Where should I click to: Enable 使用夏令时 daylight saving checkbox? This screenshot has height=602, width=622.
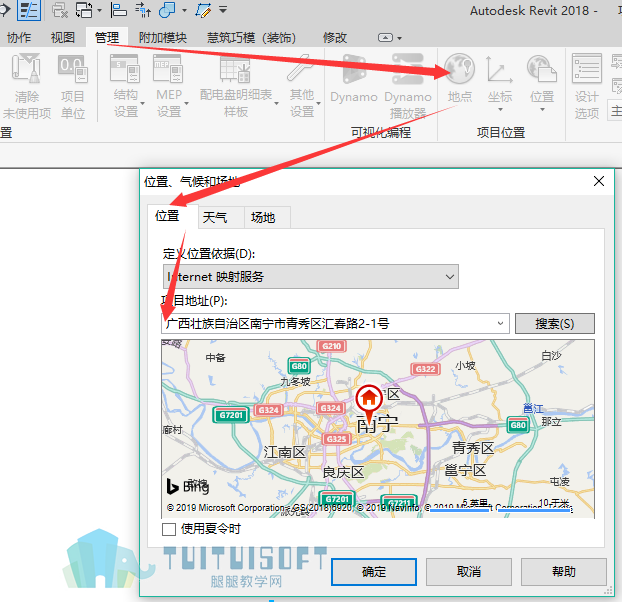[169, 529]
